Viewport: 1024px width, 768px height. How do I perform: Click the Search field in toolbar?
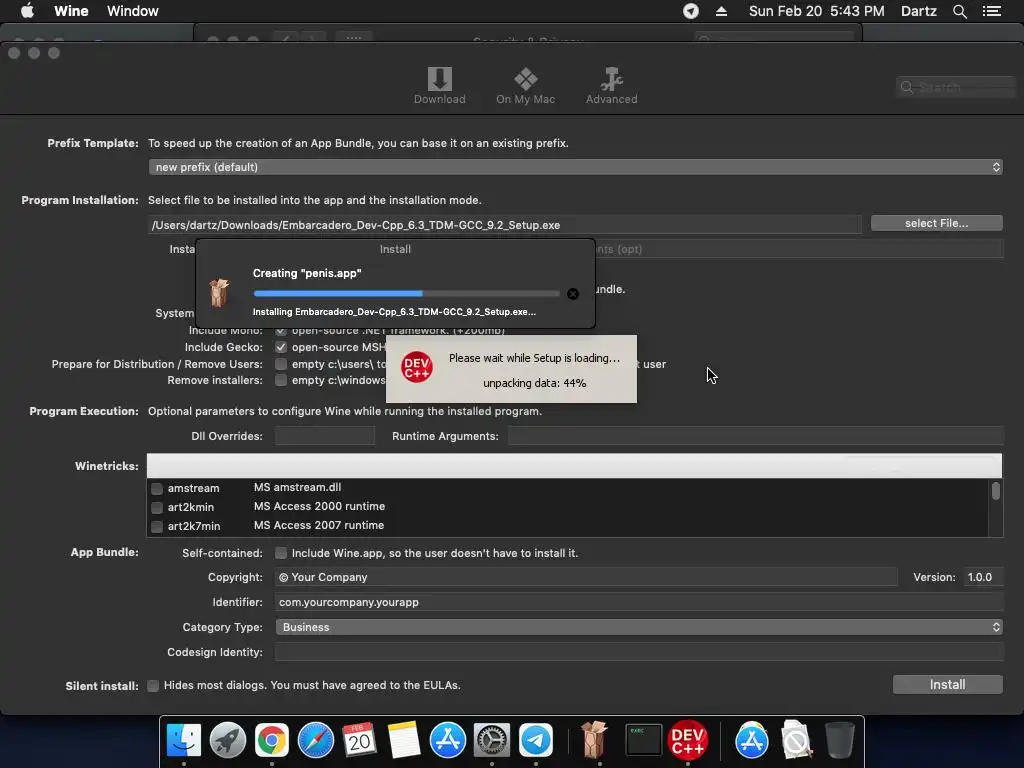[955, 87]
